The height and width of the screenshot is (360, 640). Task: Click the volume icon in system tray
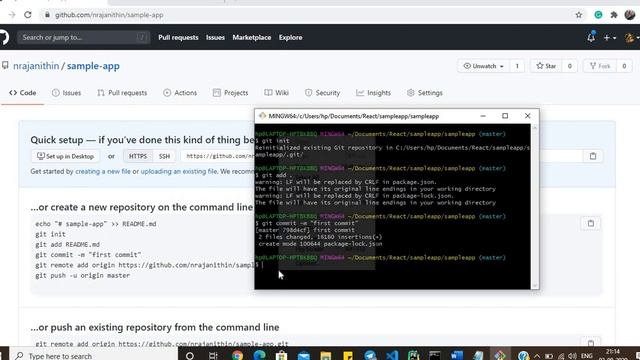click(572, 356)
